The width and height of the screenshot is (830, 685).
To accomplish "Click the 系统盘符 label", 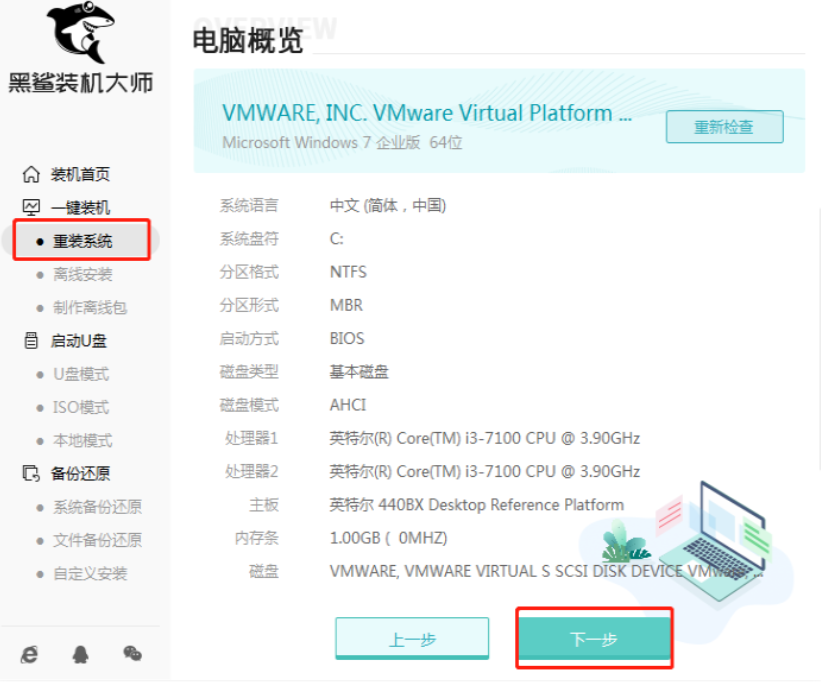I will 249,239.
